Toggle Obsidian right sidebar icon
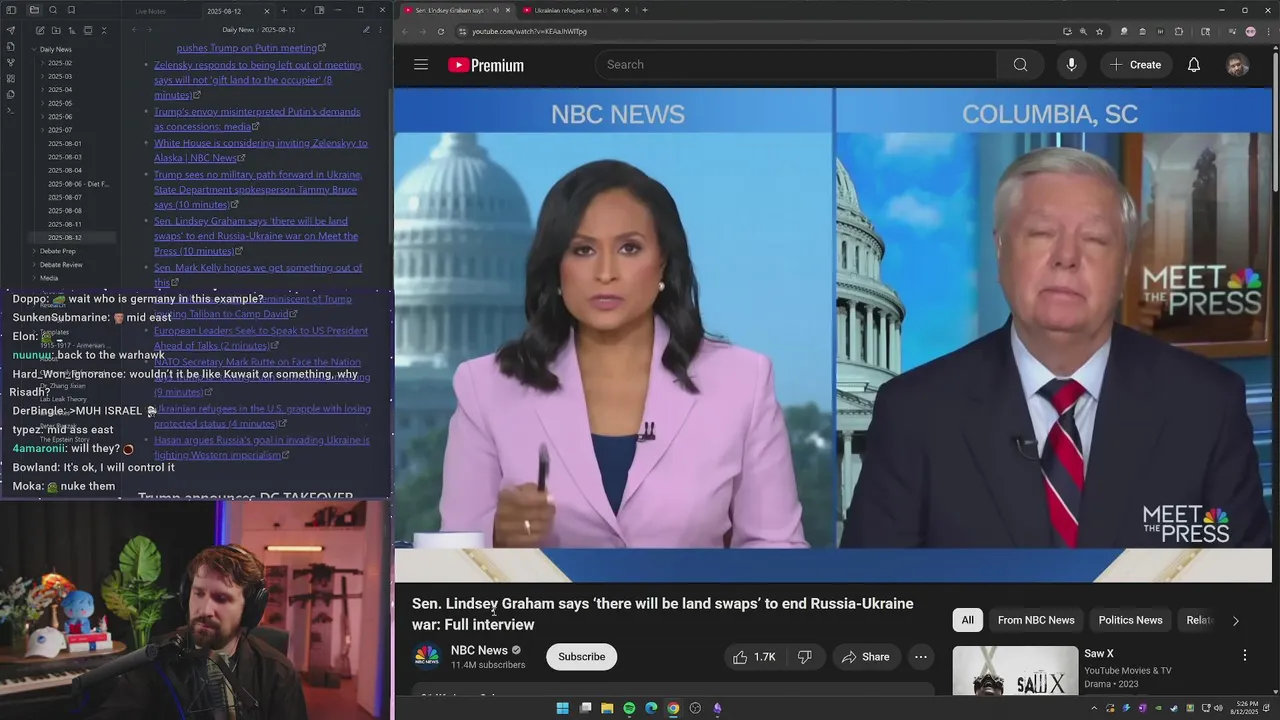 coord(319,10)
